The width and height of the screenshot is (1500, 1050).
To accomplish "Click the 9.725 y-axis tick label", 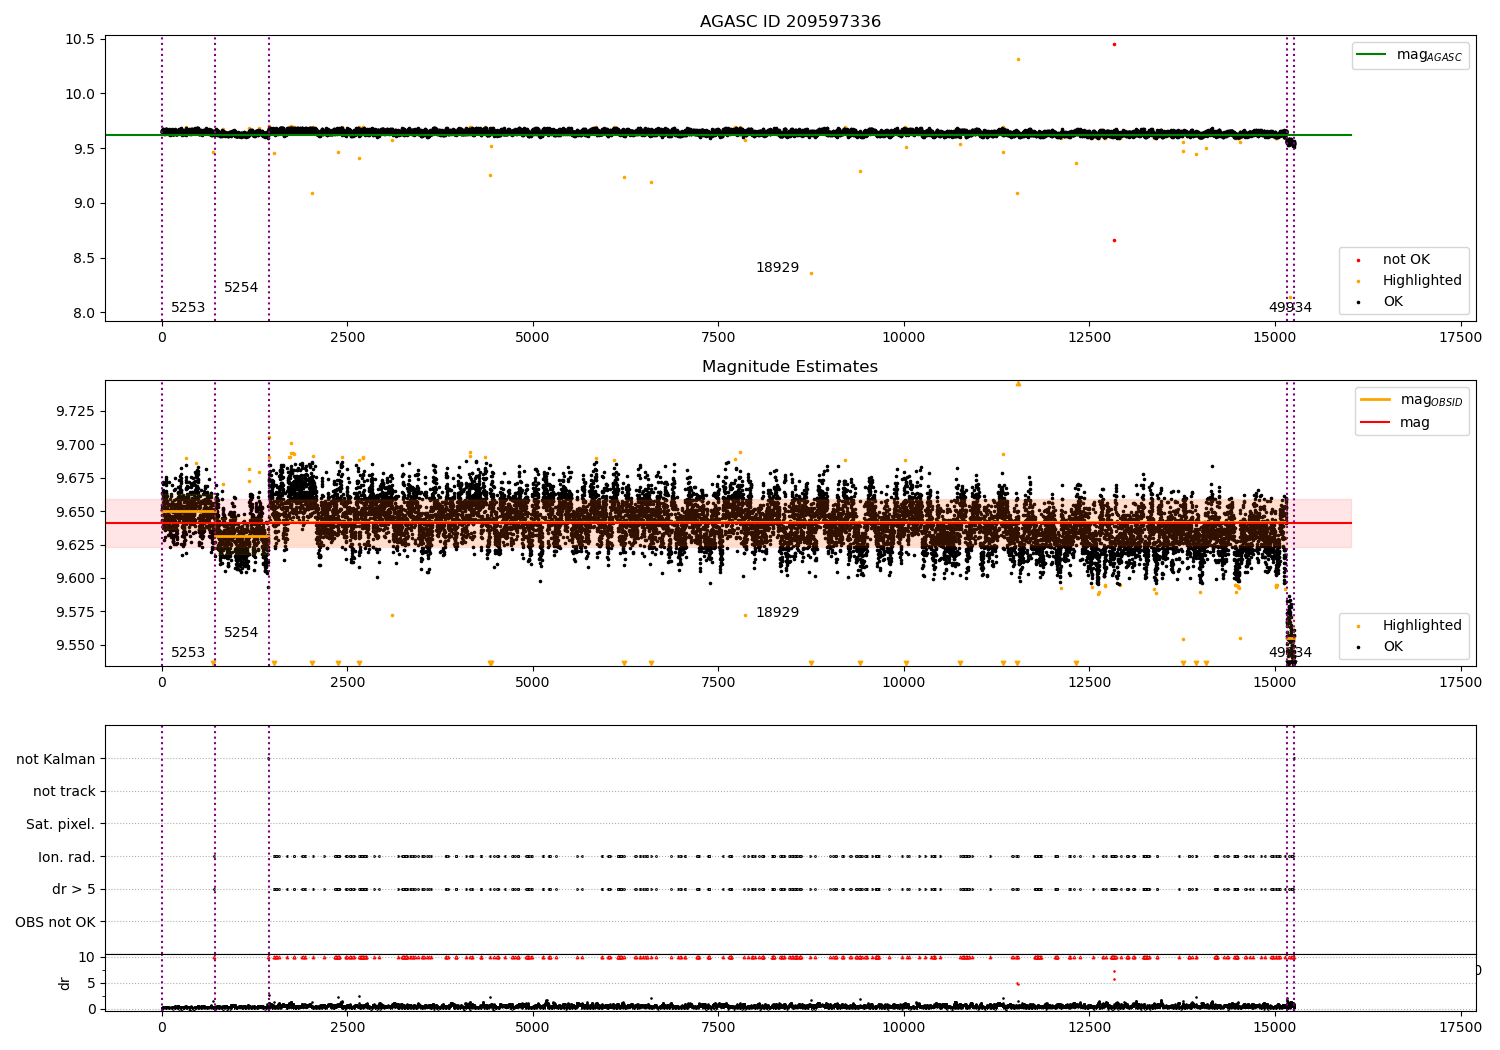I will [x=76, y=412].
